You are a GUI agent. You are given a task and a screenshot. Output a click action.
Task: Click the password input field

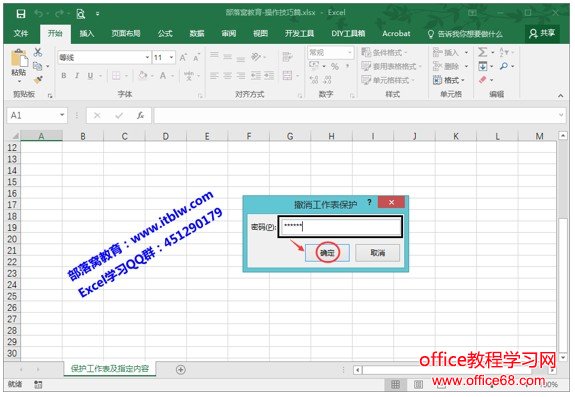(340, 227)
